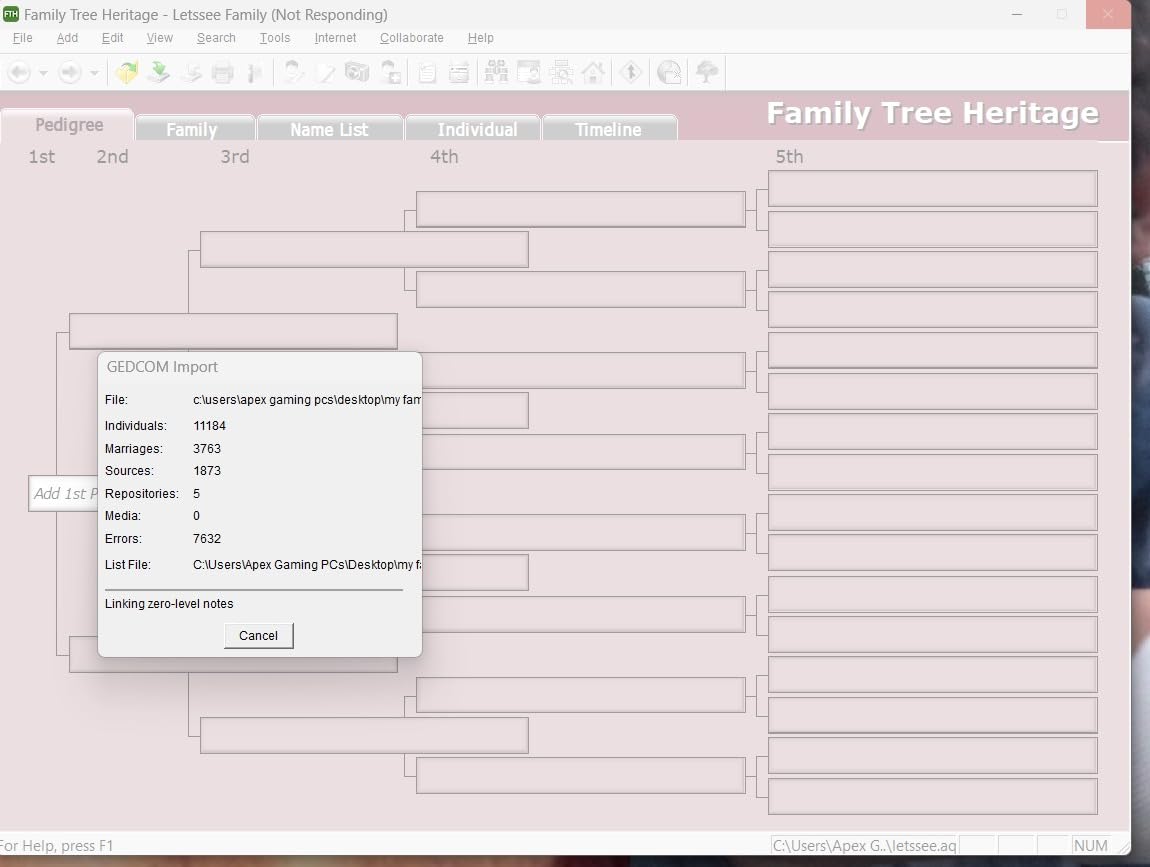Image resolution: width=1150 pixels, height=867 pixels.
Task: Click the family group chart icon
Action: point(497,72)
